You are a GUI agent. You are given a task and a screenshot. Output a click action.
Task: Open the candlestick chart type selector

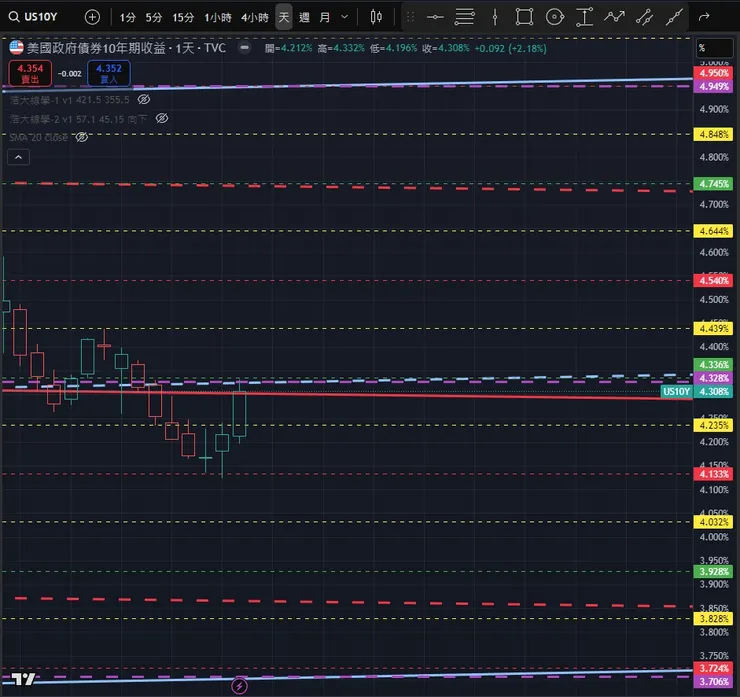[376, 17]
